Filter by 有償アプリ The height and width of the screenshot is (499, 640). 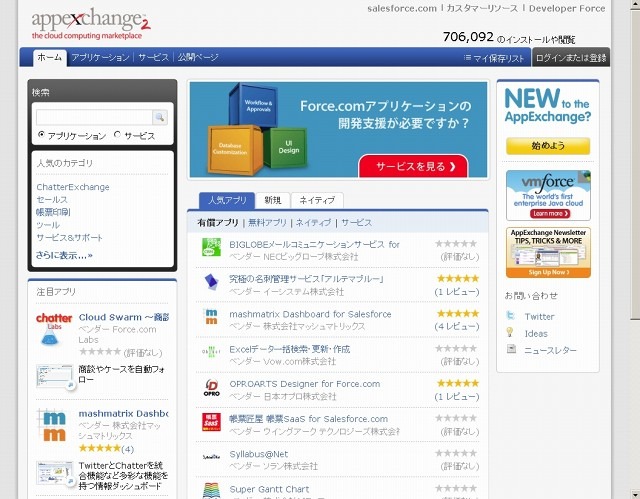(x=218, y=223)
